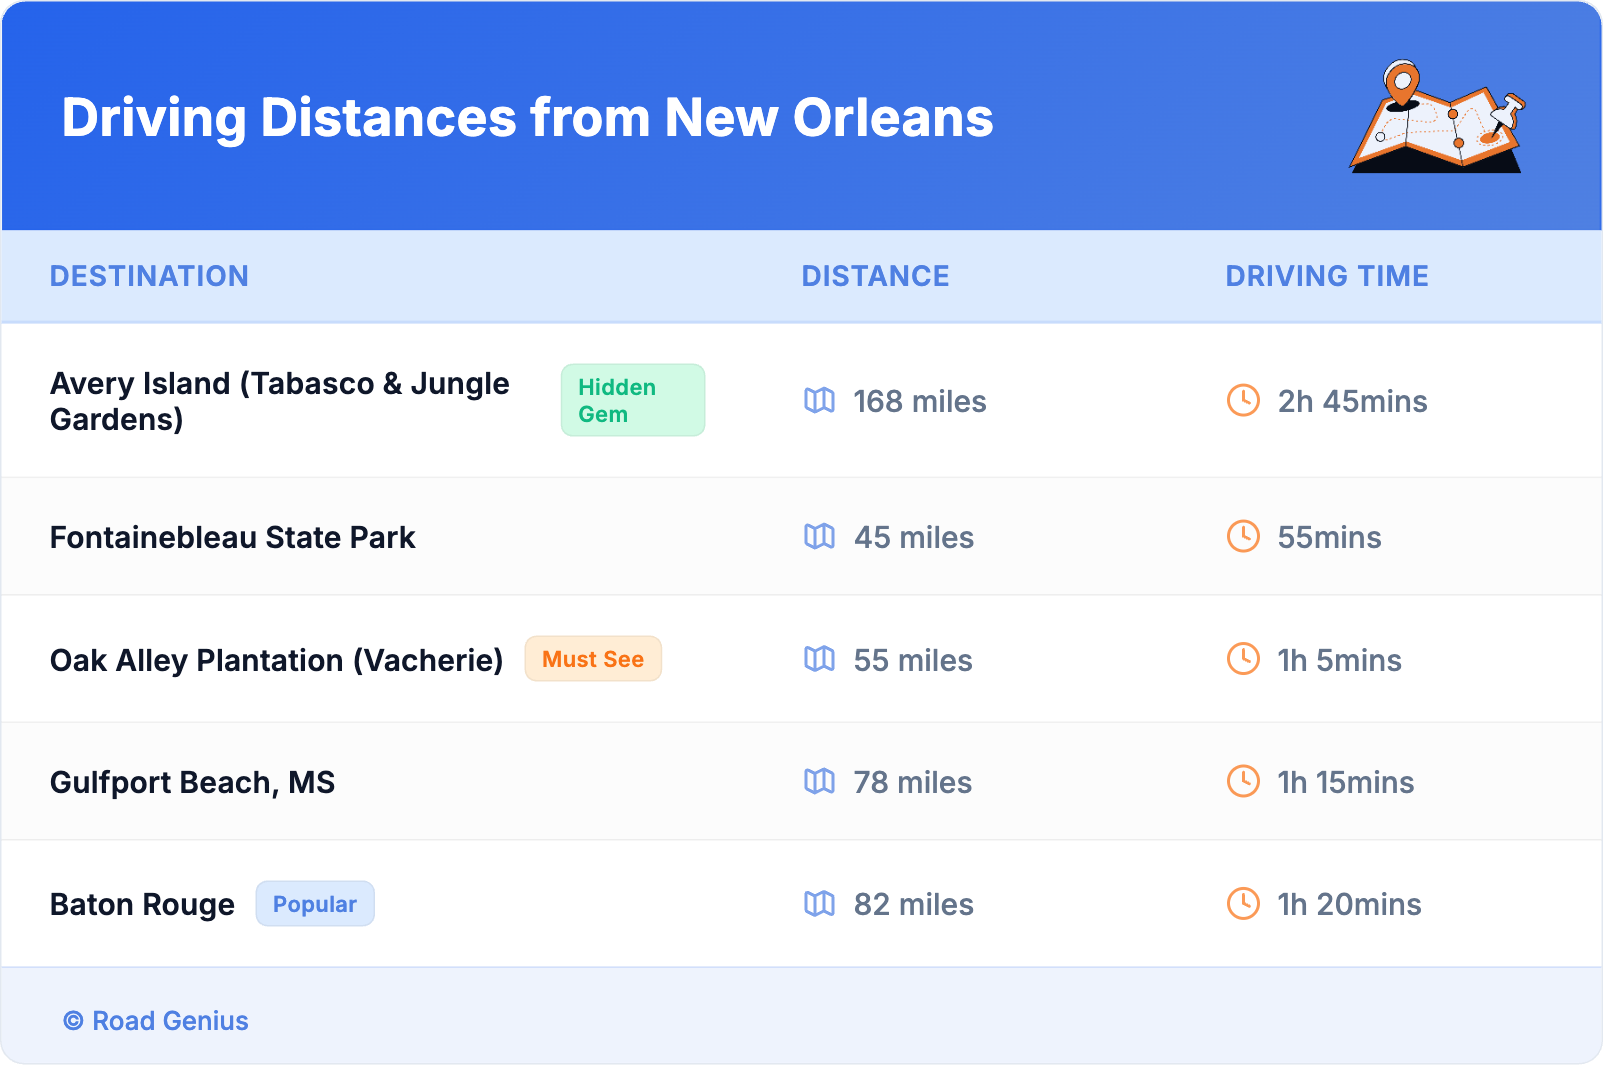Click the map icon beside 78 miles
The height and width of the screenshot is (1066, 1604).
click(819, 782)
